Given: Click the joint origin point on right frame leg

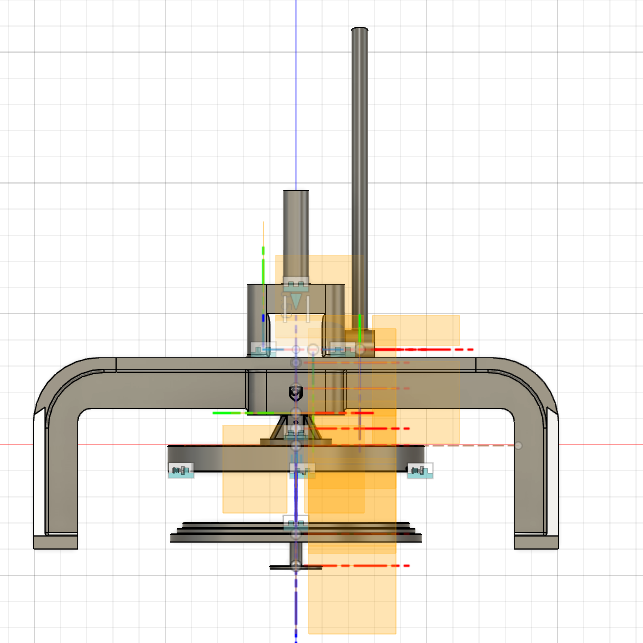Looking at the screenshot, I should click(x=518, y=445).
